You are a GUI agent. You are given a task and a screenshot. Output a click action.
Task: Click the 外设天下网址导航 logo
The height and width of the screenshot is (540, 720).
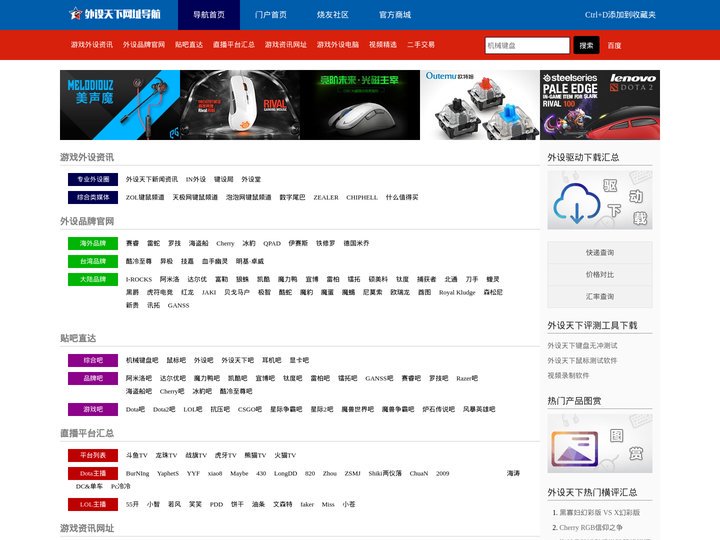tap(114, 14)
